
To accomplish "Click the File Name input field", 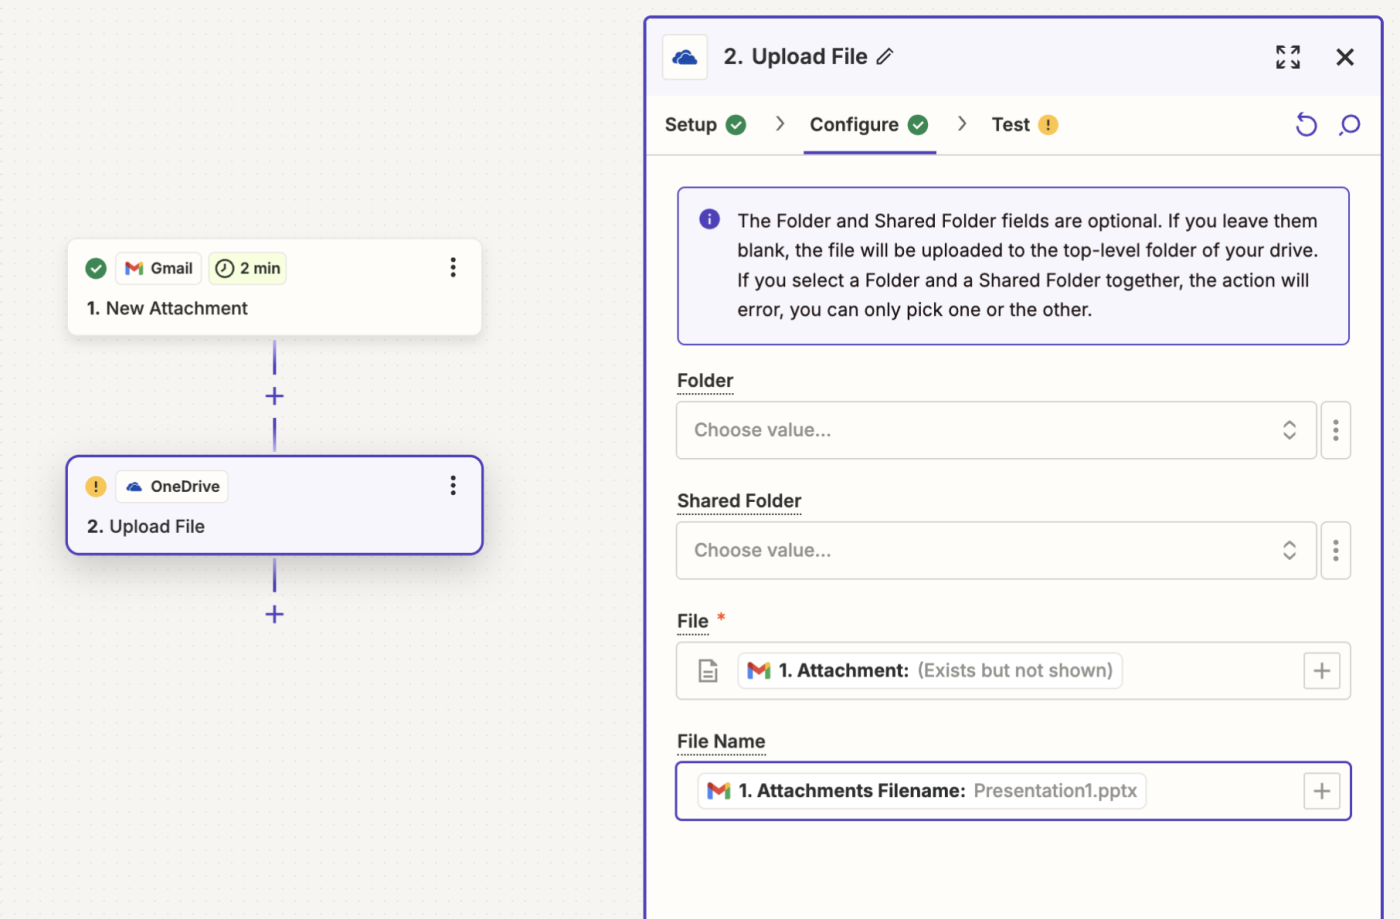I will pos(1220,791).
